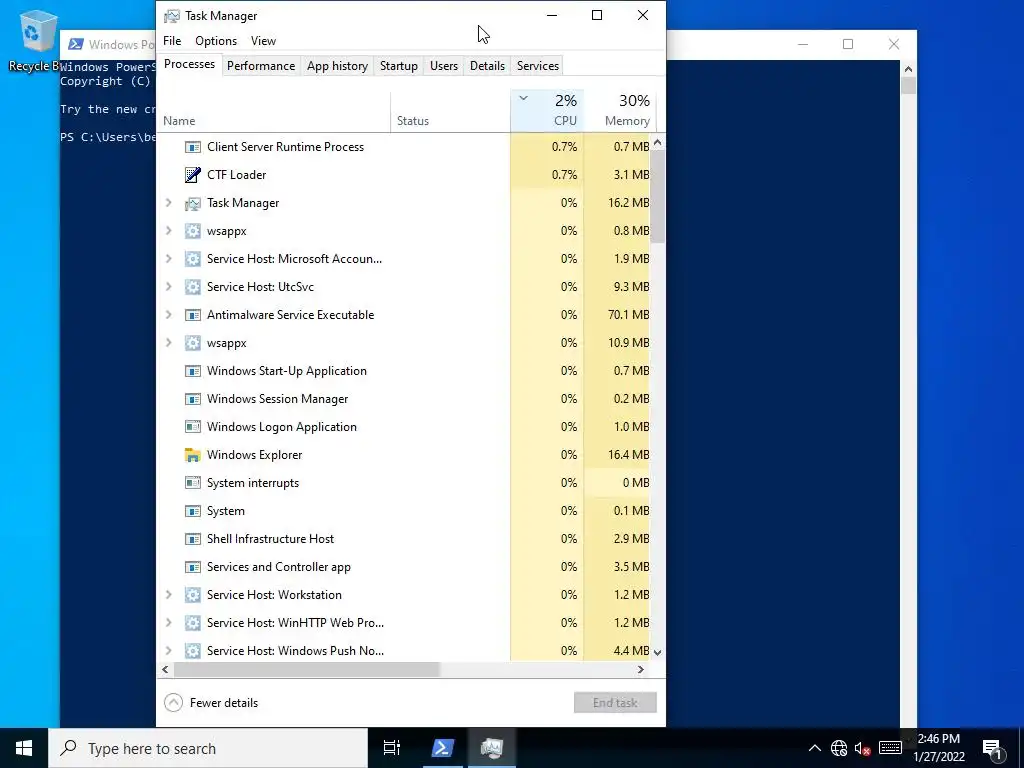Click the scroll-down arrow of process list
Image resolution: width=1024 pixels, height=768 pixels.
(x=658, y=652)
